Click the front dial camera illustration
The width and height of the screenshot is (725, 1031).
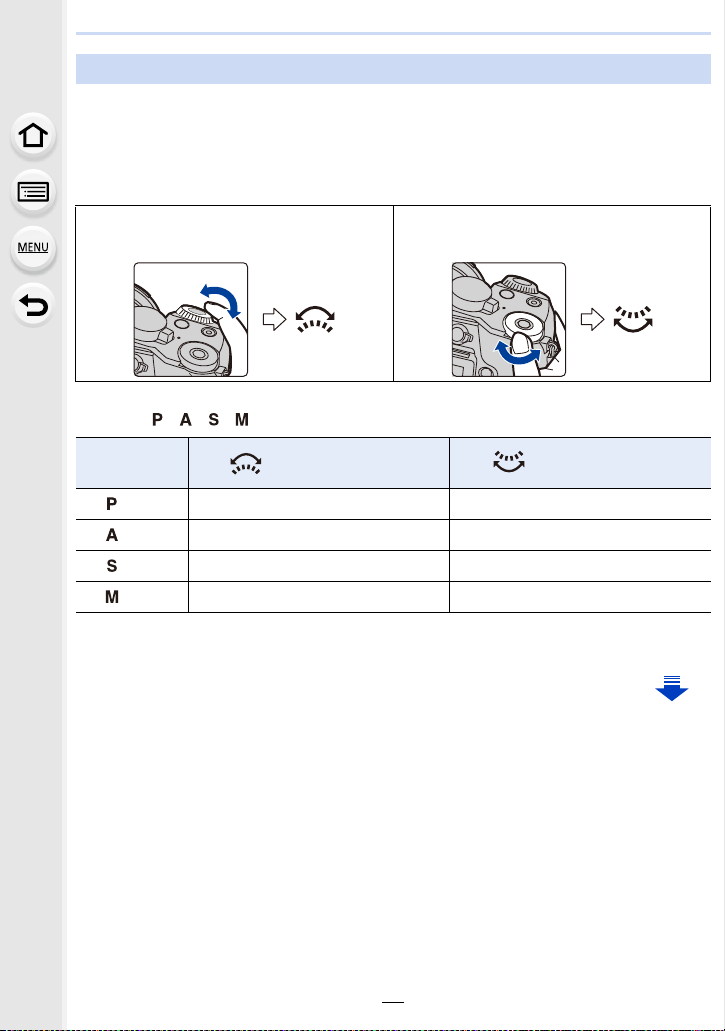(x=190, y=320)
